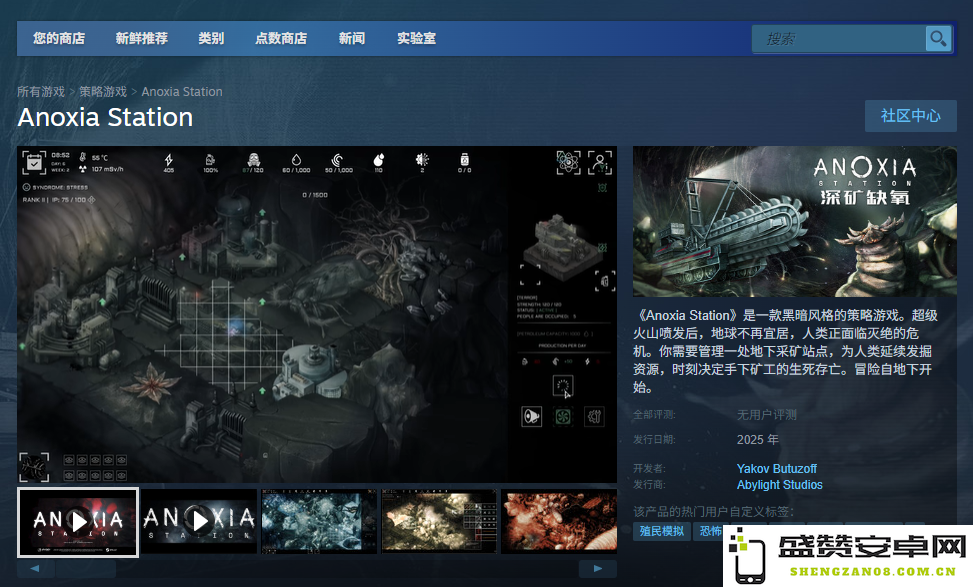973x587 pixels.
Task: Follow the 所有游戏 breadcrumb link
Action: point(41,92)
